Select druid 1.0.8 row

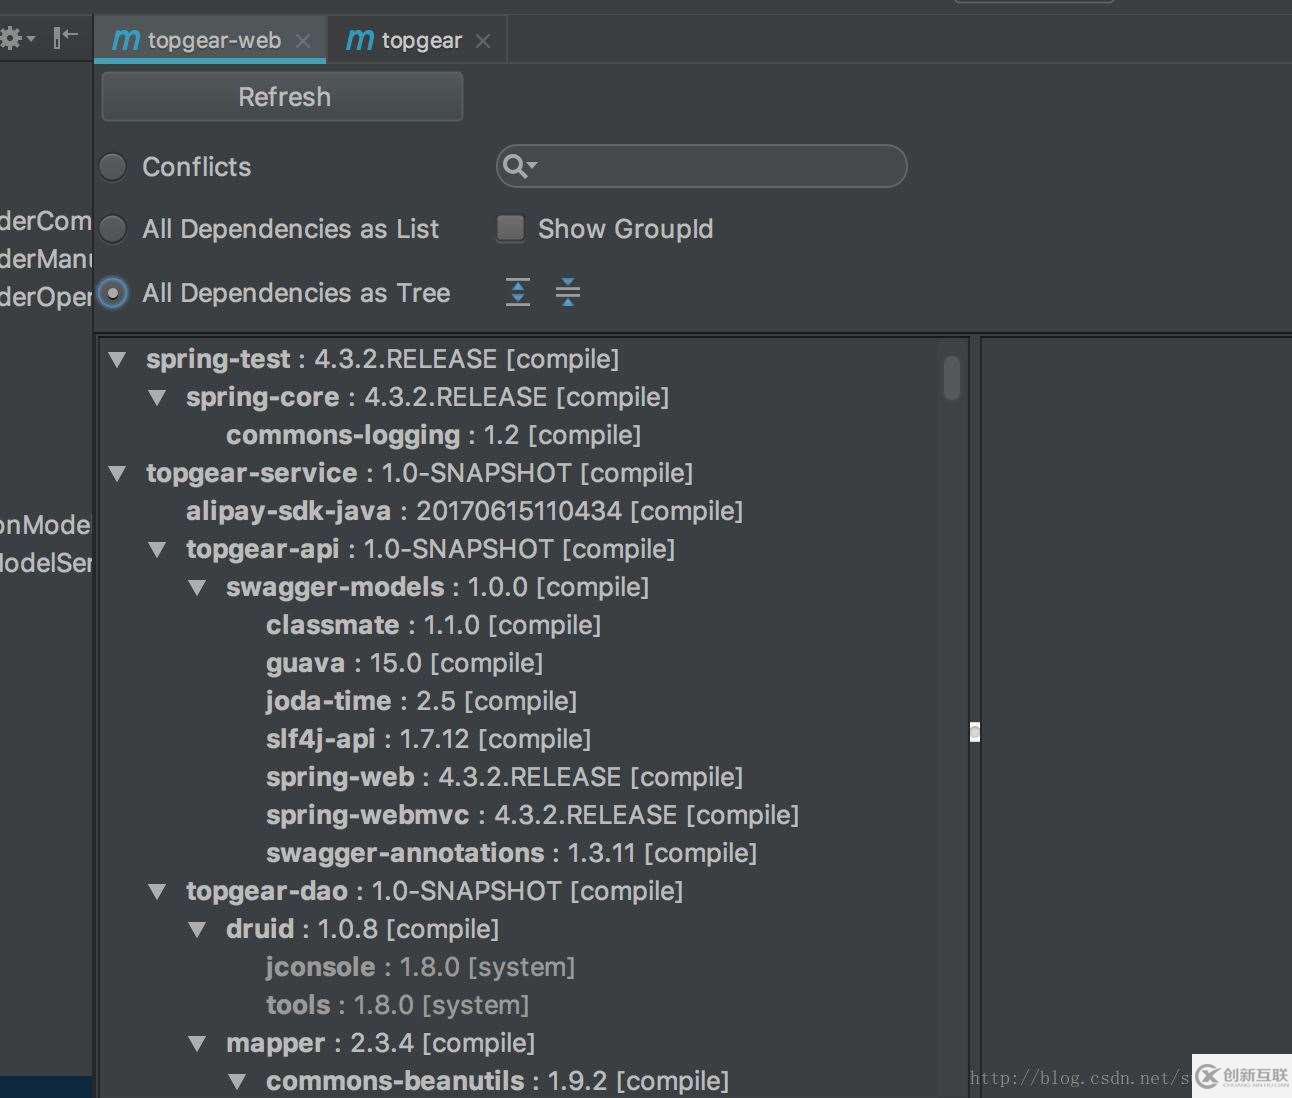tap(362, 929)
